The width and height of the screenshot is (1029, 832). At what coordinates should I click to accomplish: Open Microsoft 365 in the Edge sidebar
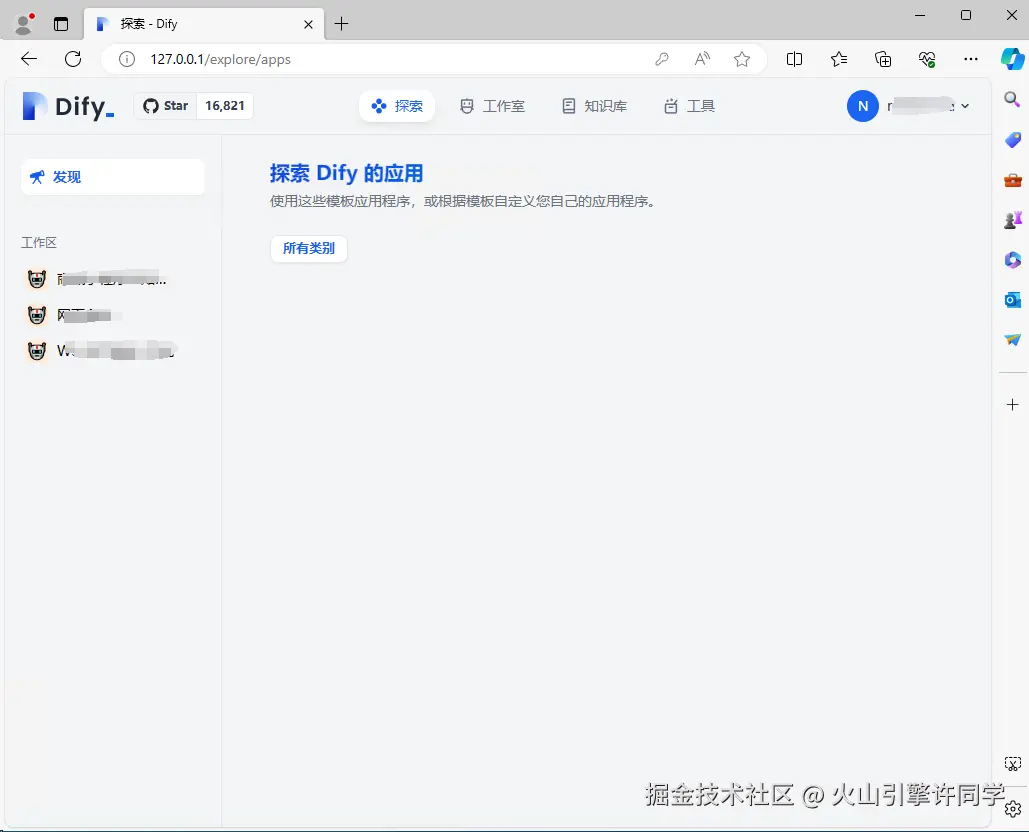[1012, 260]
